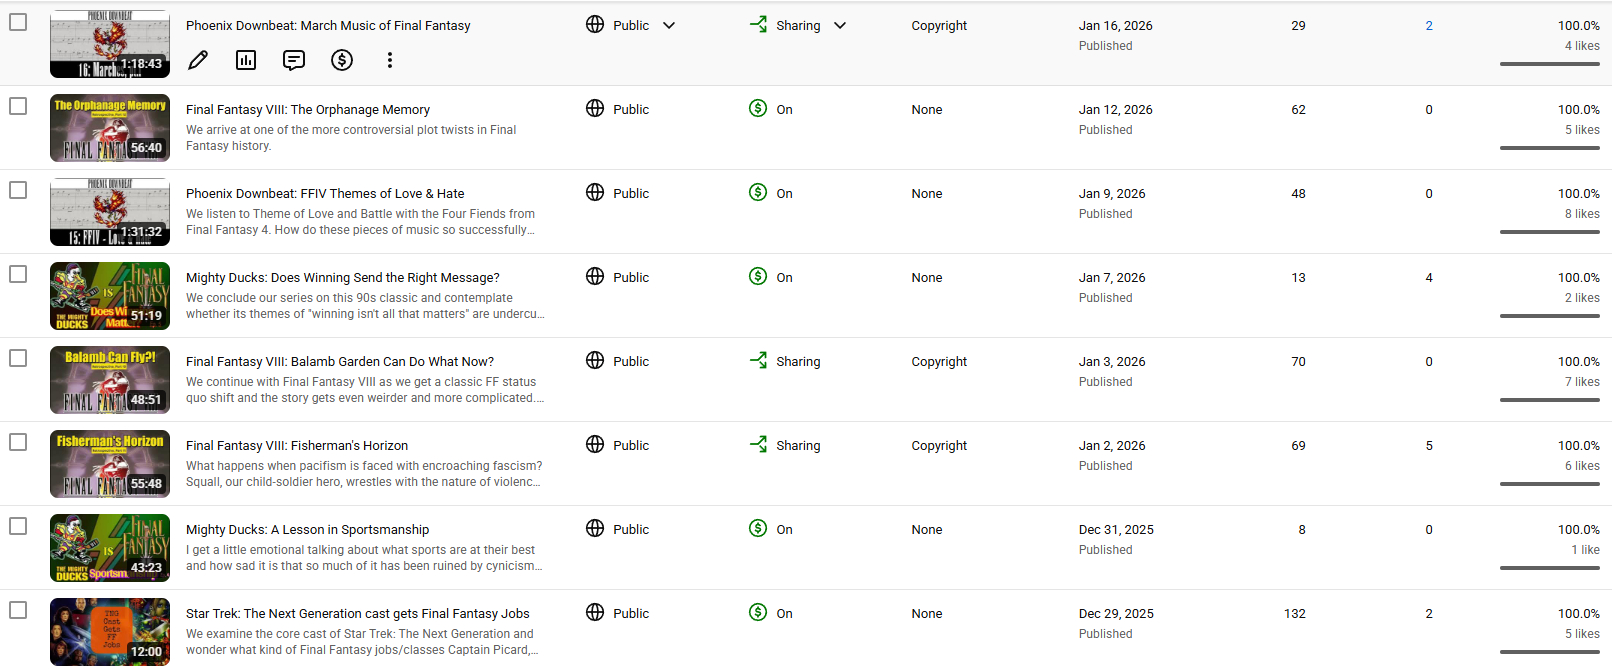Click comment count 4 for Mighty Ducks Winning
This screenshot has width=1612, height=669.
tap(1429, 278)
